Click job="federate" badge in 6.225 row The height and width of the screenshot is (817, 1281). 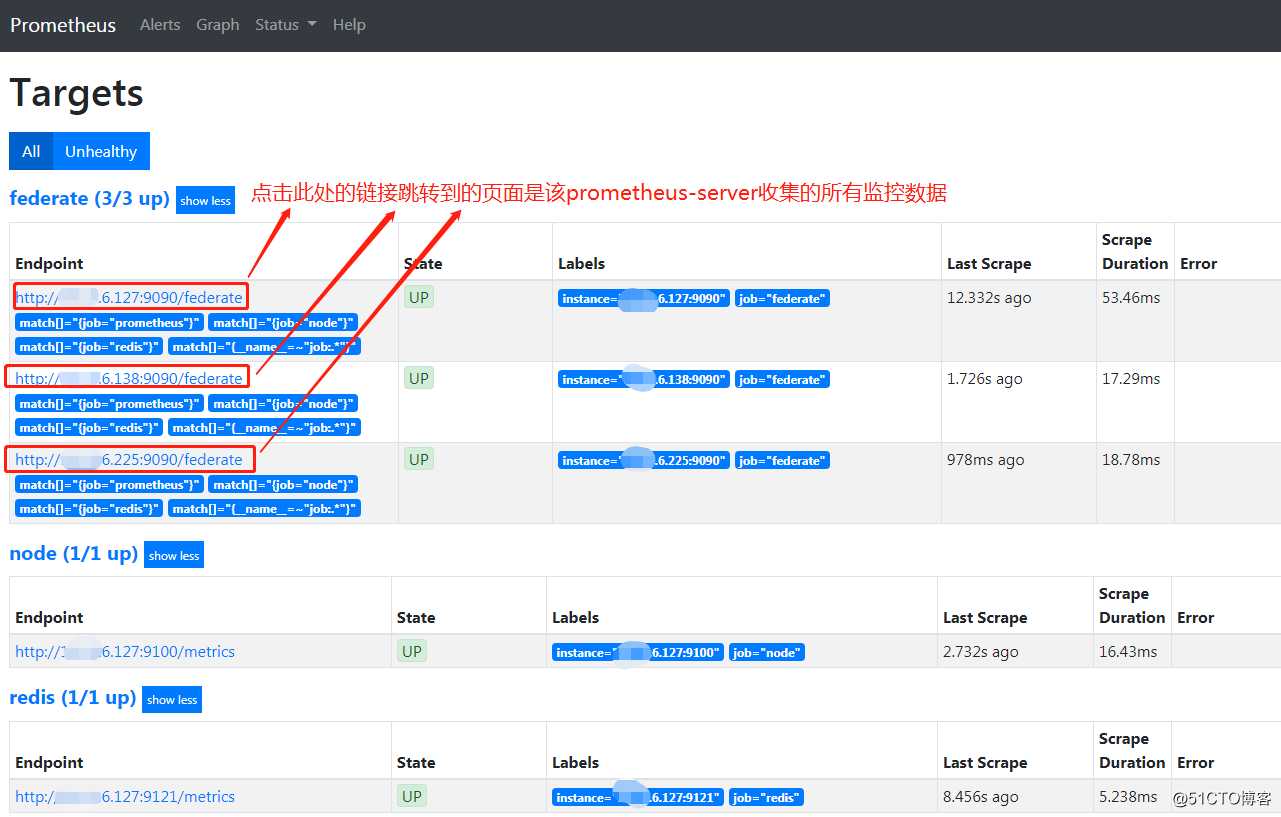pyautogui.click(x=782, y=460)
